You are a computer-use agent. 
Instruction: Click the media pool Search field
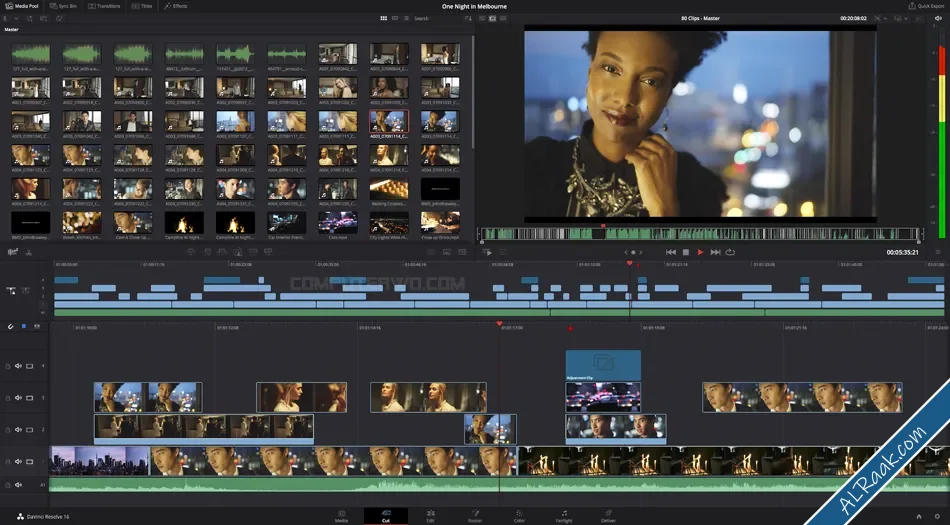437,19
